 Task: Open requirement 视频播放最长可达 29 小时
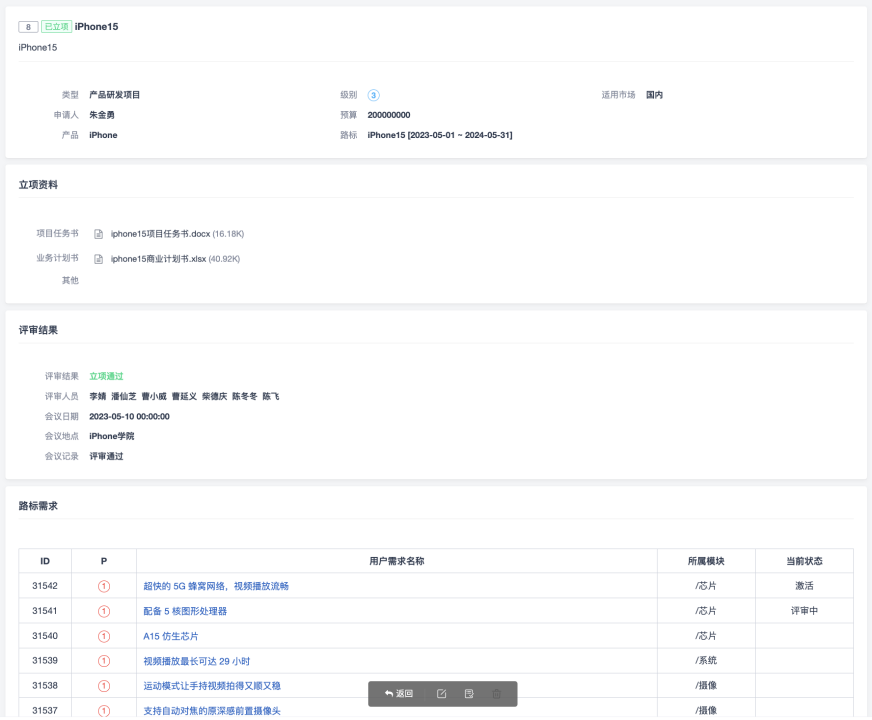(x=196, y=661)
